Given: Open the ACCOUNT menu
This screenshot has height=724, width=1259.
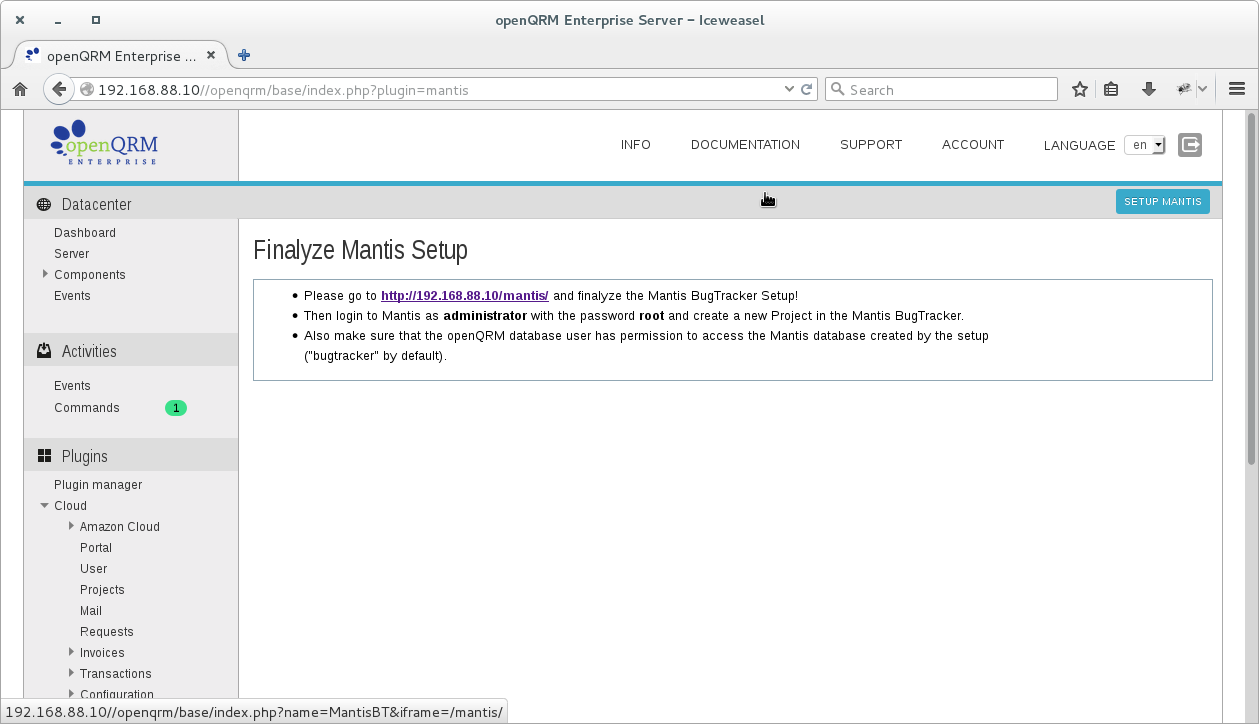Looking at the screenshot, I should [973, 145].
